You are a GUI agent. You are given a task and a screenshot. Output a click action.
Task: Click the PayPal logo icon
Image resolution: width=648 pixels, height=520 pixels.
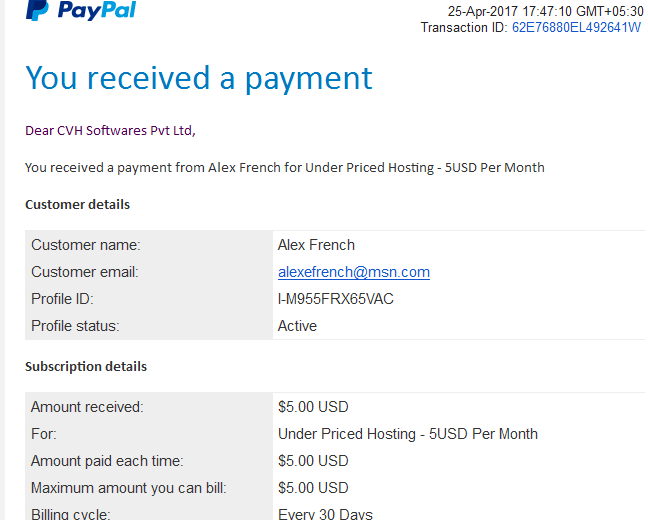point(37,10)
